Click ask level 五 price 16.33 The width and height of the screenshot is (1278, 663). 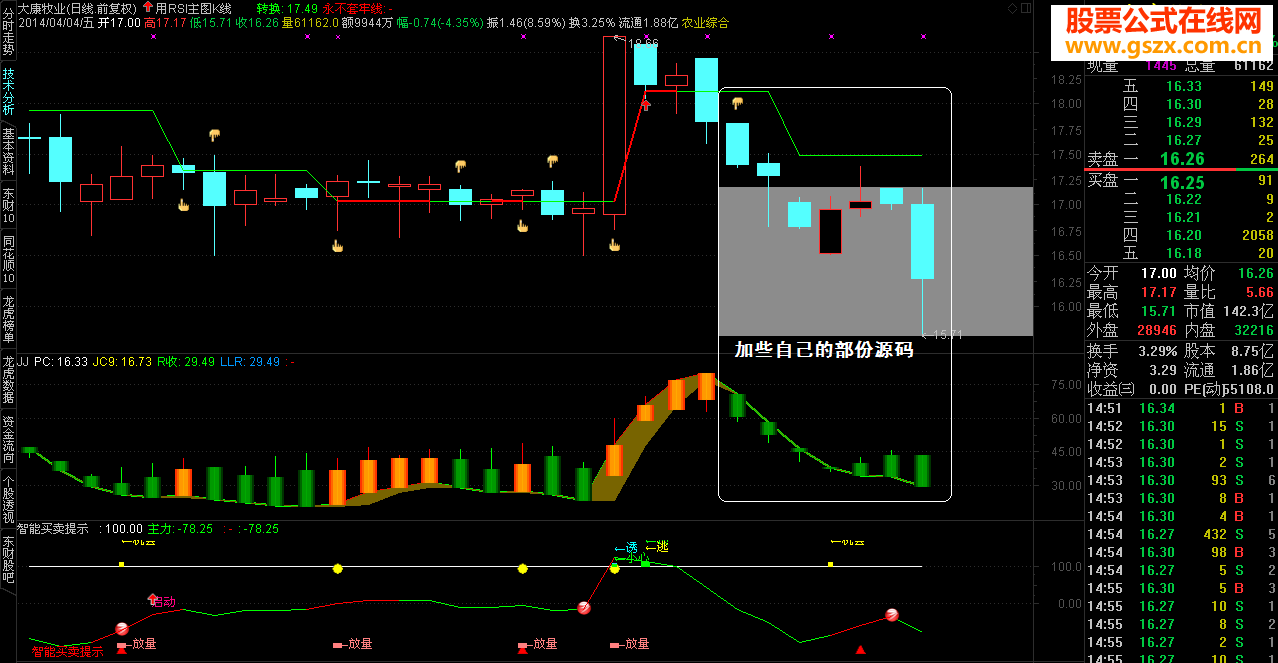click(x=1183, y=86)
